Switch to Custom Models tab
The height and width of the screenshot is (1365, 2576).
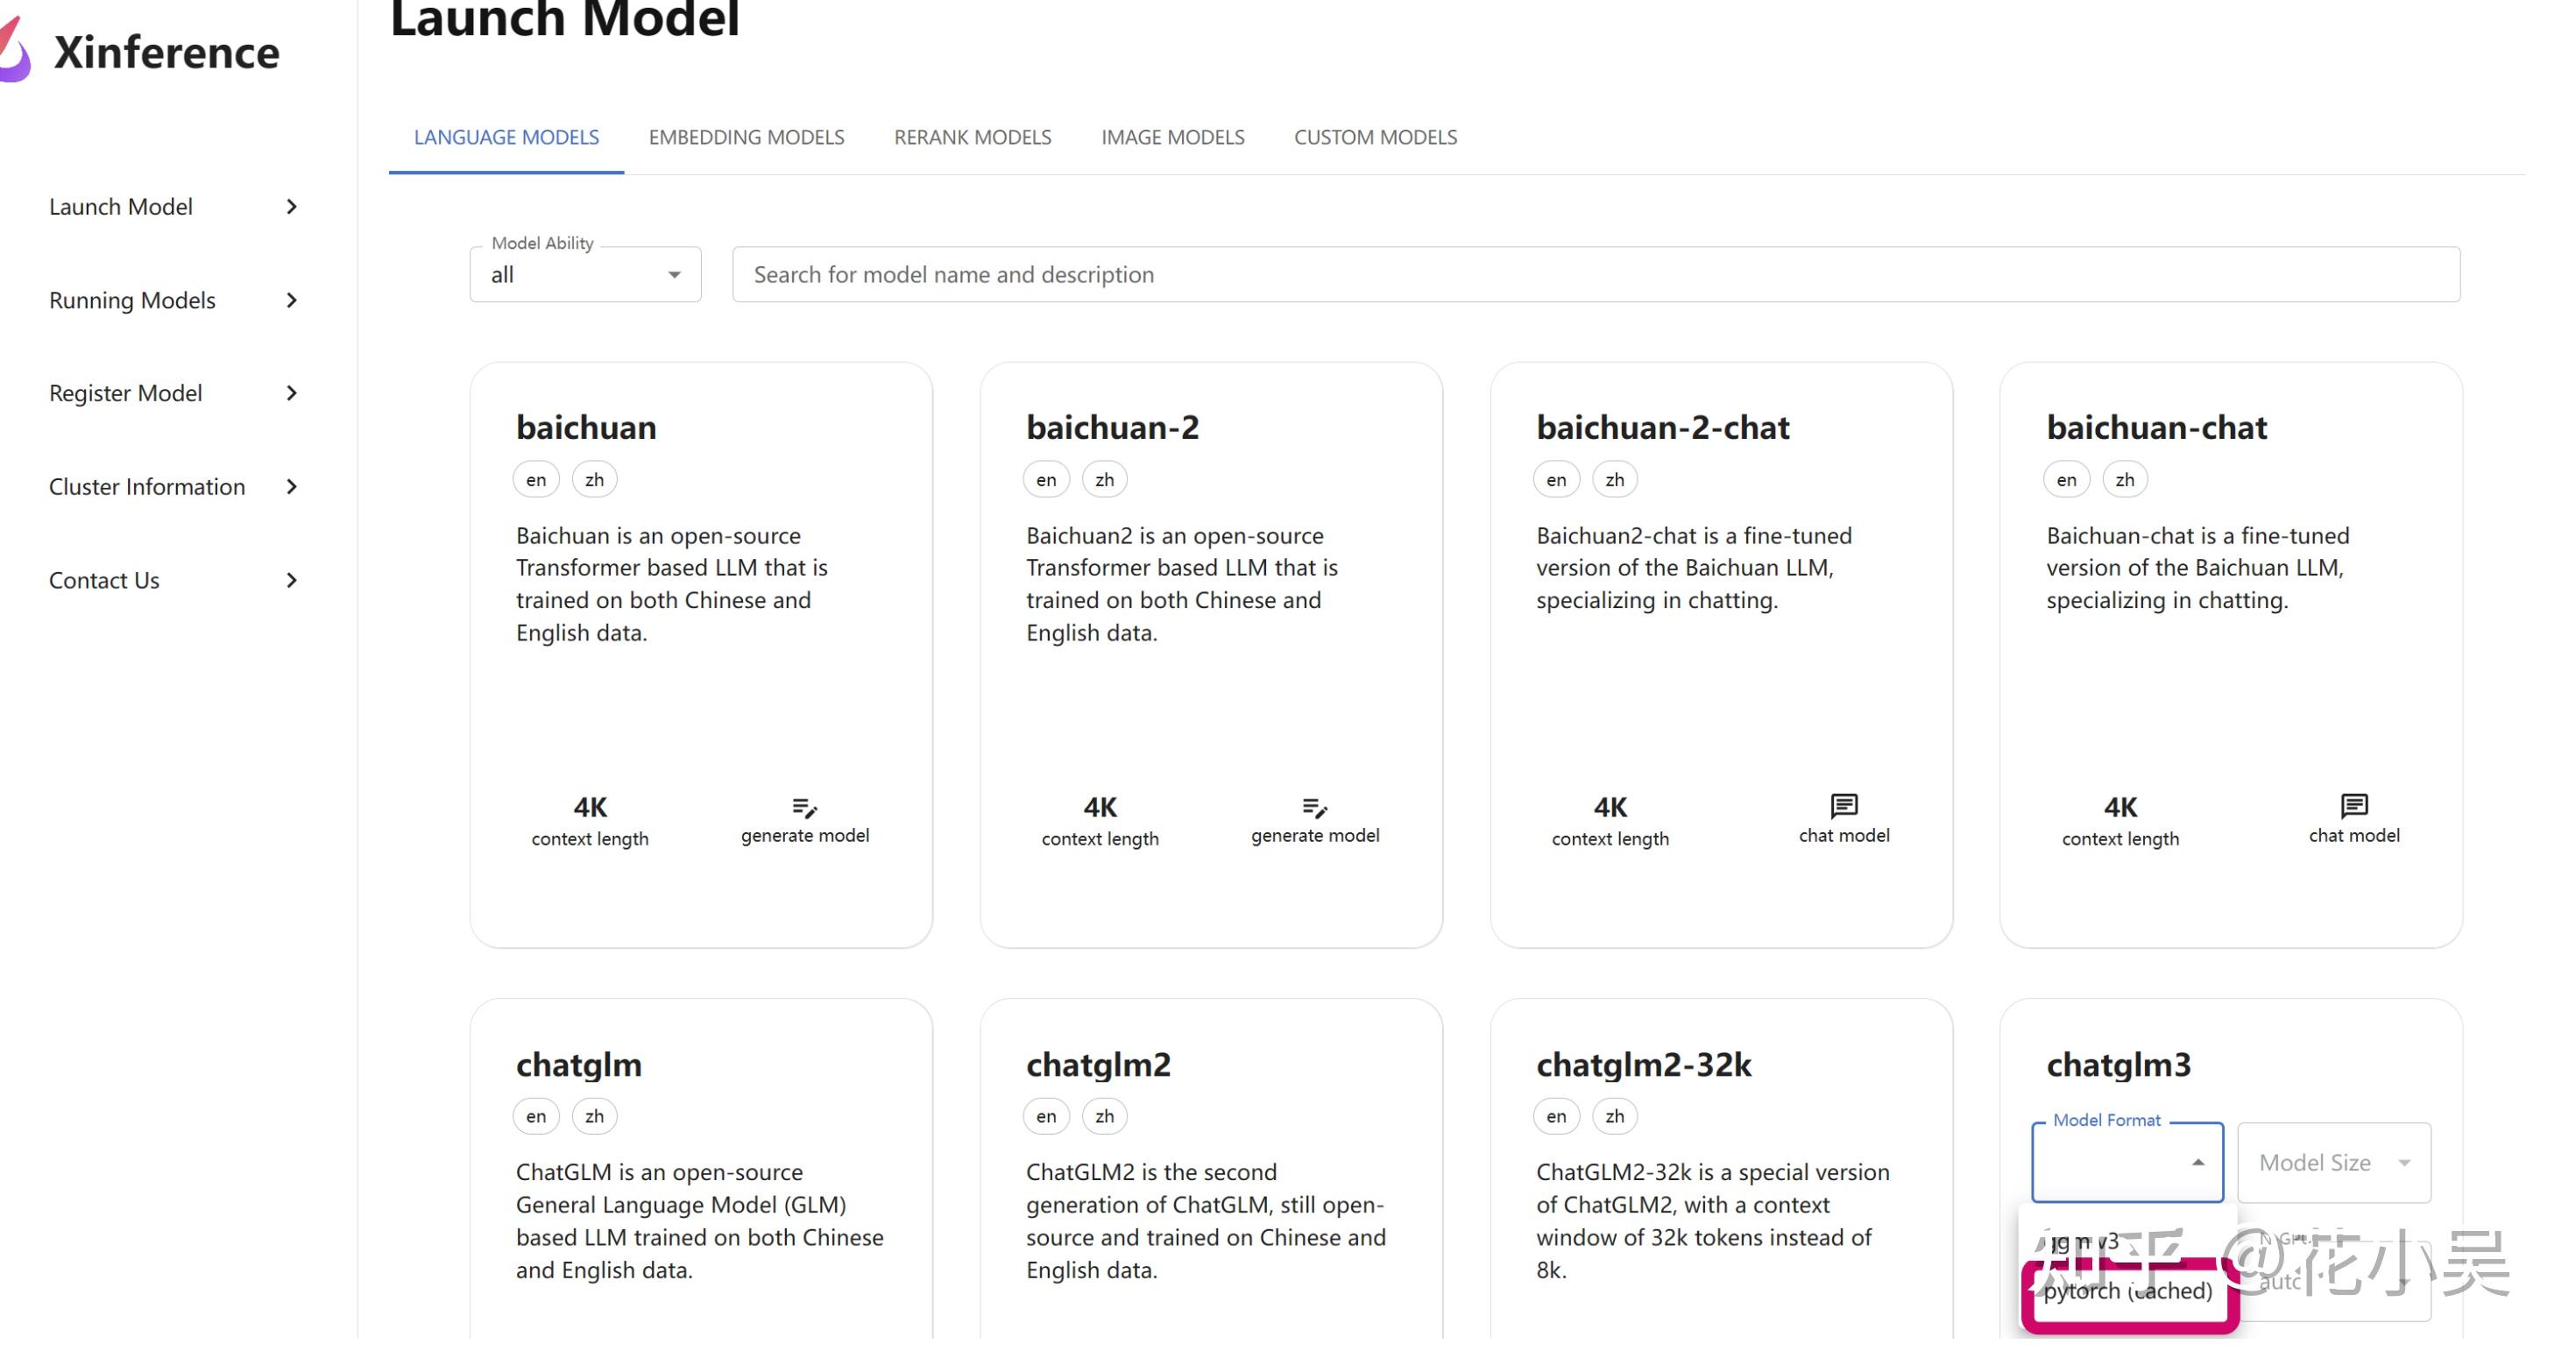[1375, 137]
